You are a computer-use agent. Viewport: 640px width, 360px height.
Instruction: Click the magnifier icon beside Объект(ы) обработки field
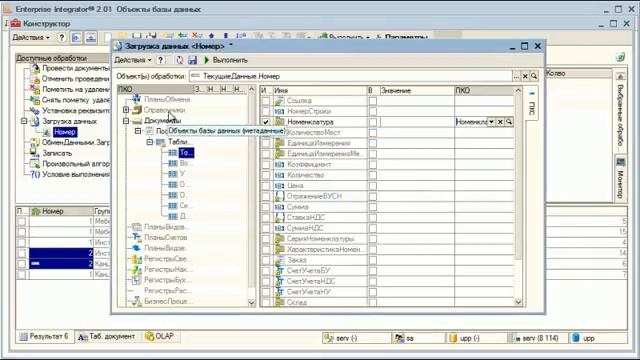pos(534,76)
